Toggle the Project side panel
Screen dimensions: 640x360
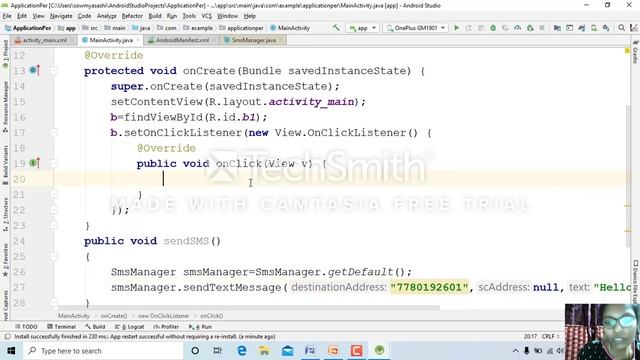coord(5,54)
